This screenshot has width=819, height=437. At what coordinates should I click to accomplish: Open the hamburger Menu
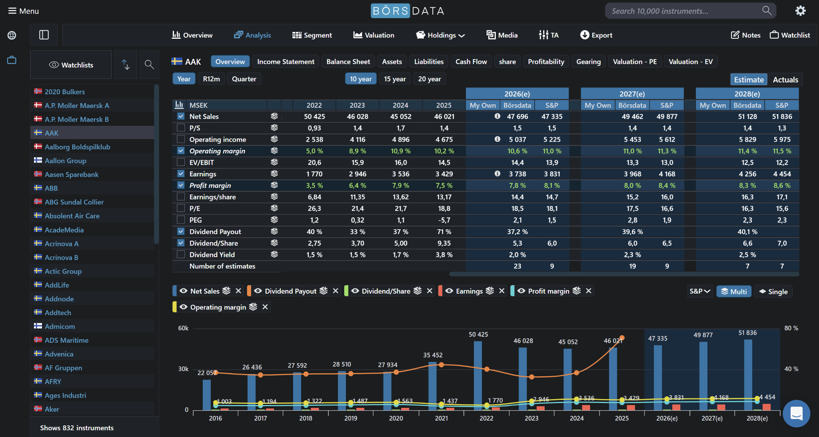tap(24, 11)
